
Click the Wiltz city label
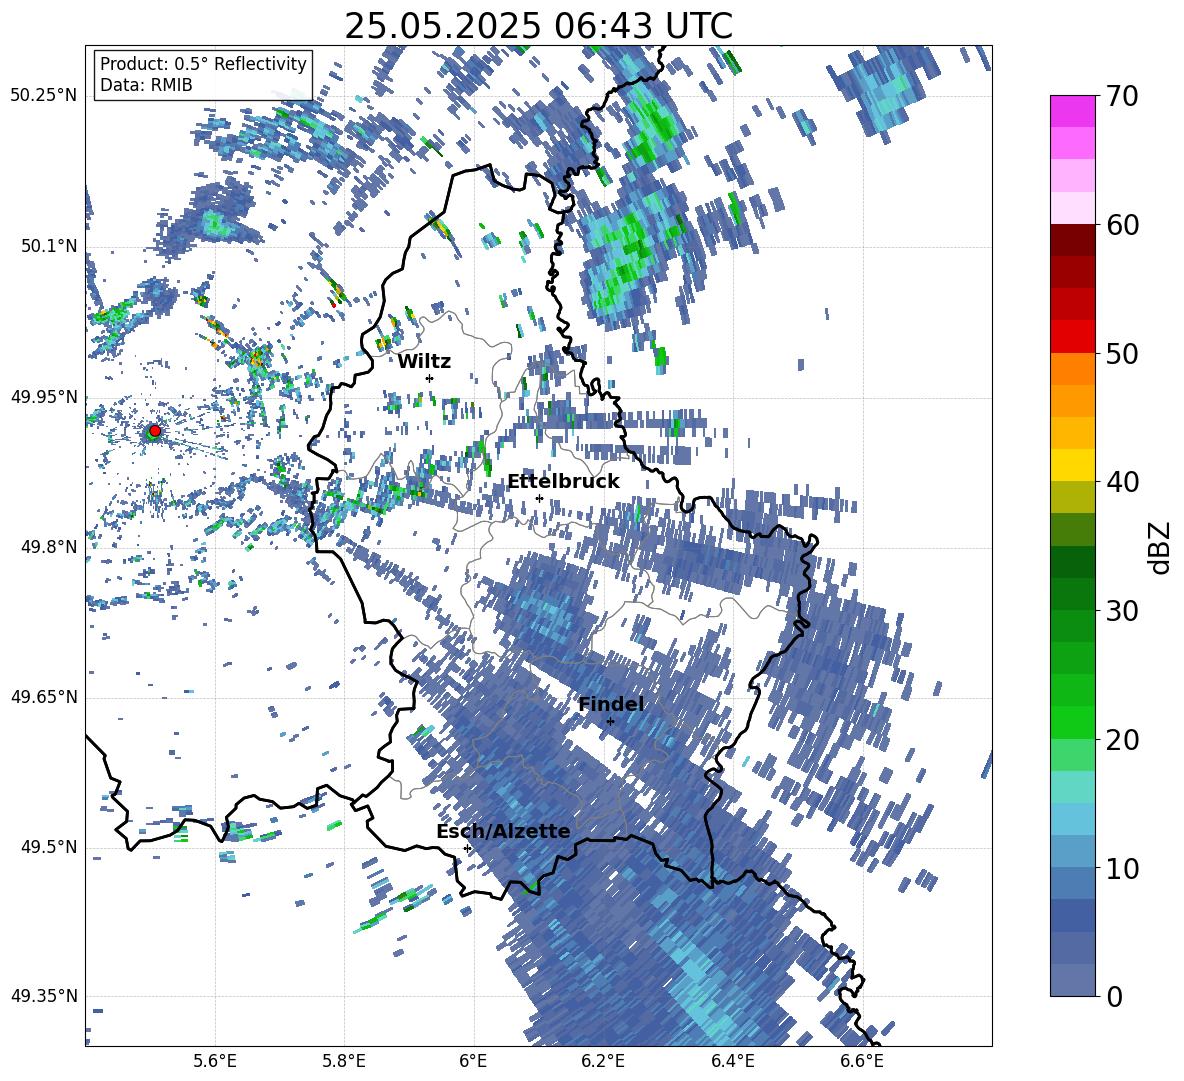[x=424, y=362]
